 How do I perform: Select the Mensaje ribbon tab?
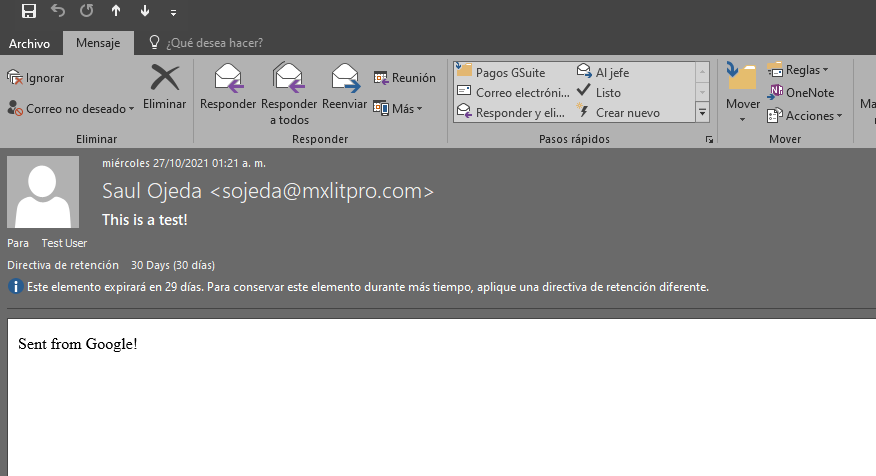98,43
